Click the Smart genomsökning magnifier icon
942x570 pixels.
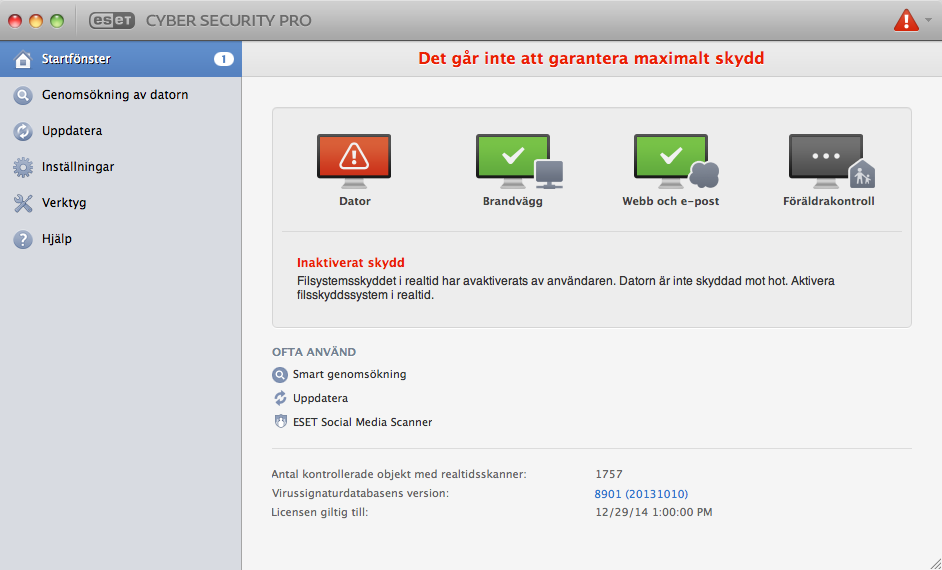click(279, 375)
